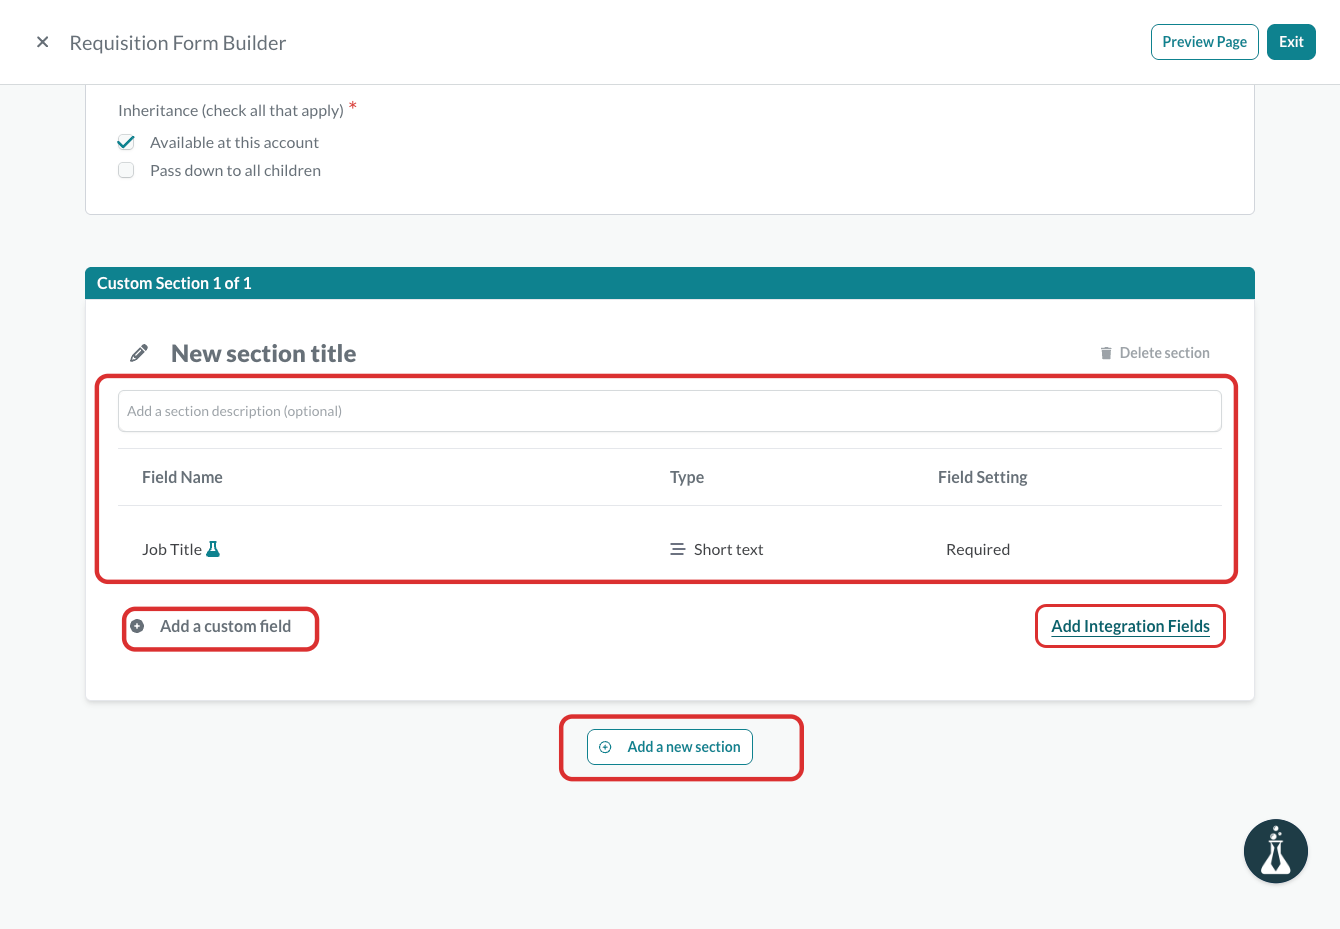Click the Exit button
This screenshot has width=1340, height=929.
pos(1291,42)
